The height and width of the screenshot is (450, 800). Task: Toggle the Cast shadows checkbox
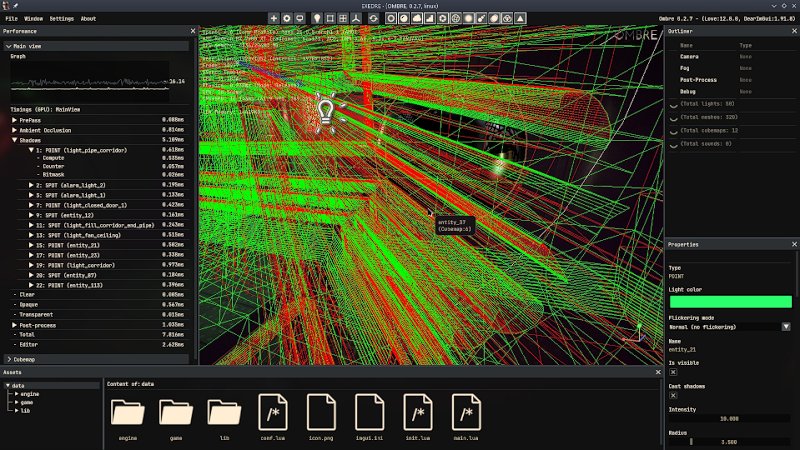coord(673,395)
